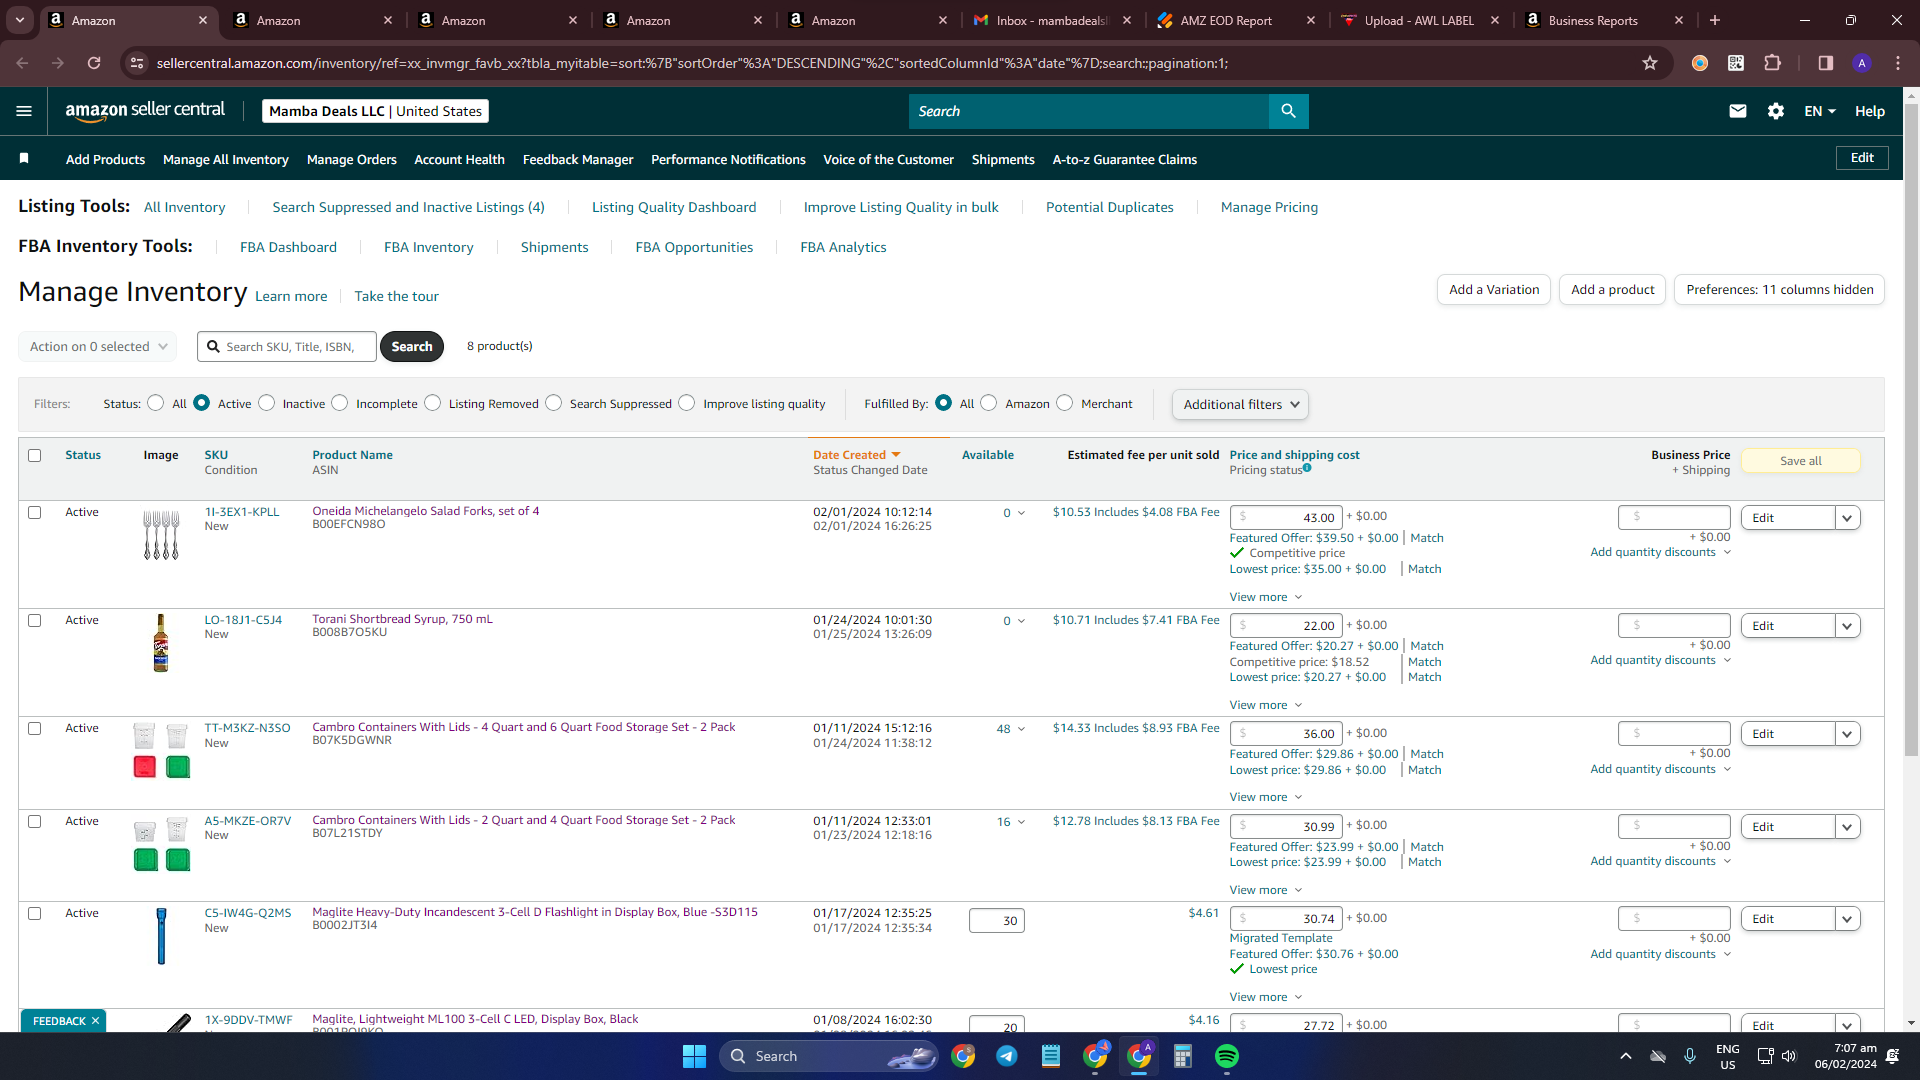Launch Telegram from the taskbar
Screen dimensions: 1920x1080
[x=1007, y=1056]
